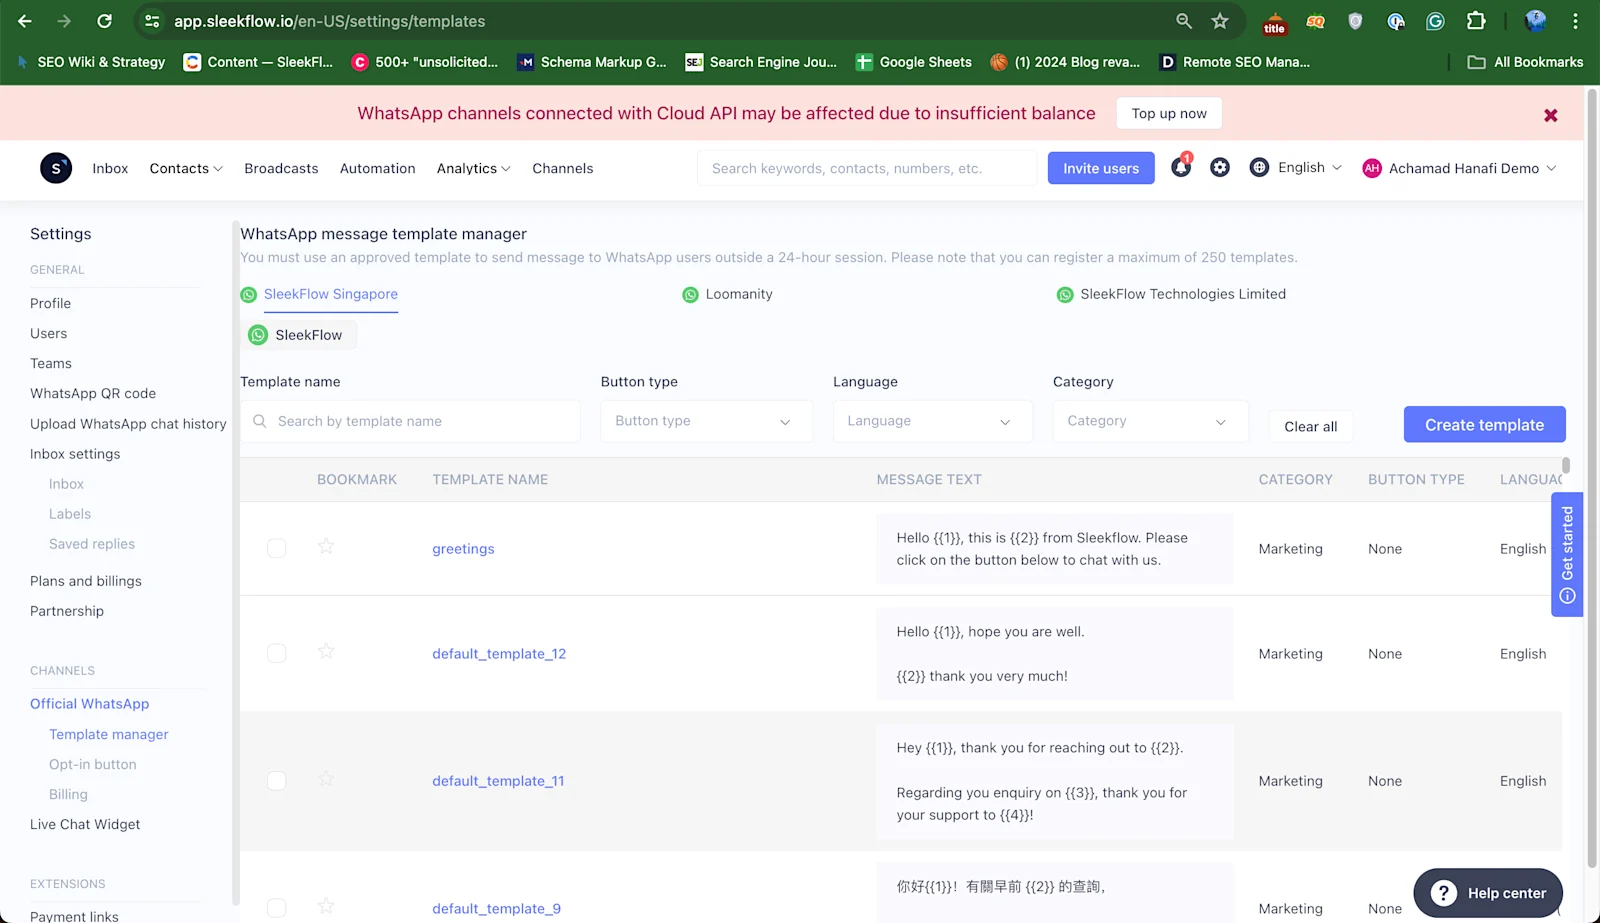Bookmark the default_template_12 star
Image resolution: width=1600 pixels, height=923 pixels.
(x=326, y=651)
